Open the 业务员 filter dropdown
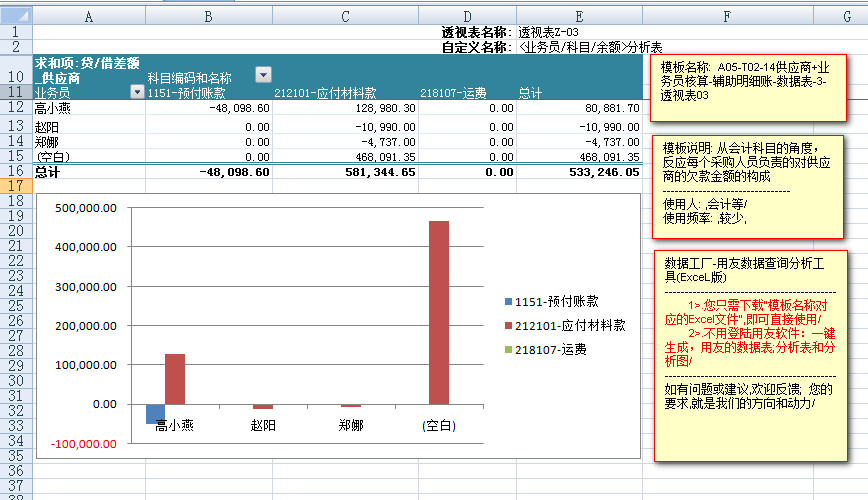The width and height of the screenshot is (868, 500). click(x=137, y=92)
